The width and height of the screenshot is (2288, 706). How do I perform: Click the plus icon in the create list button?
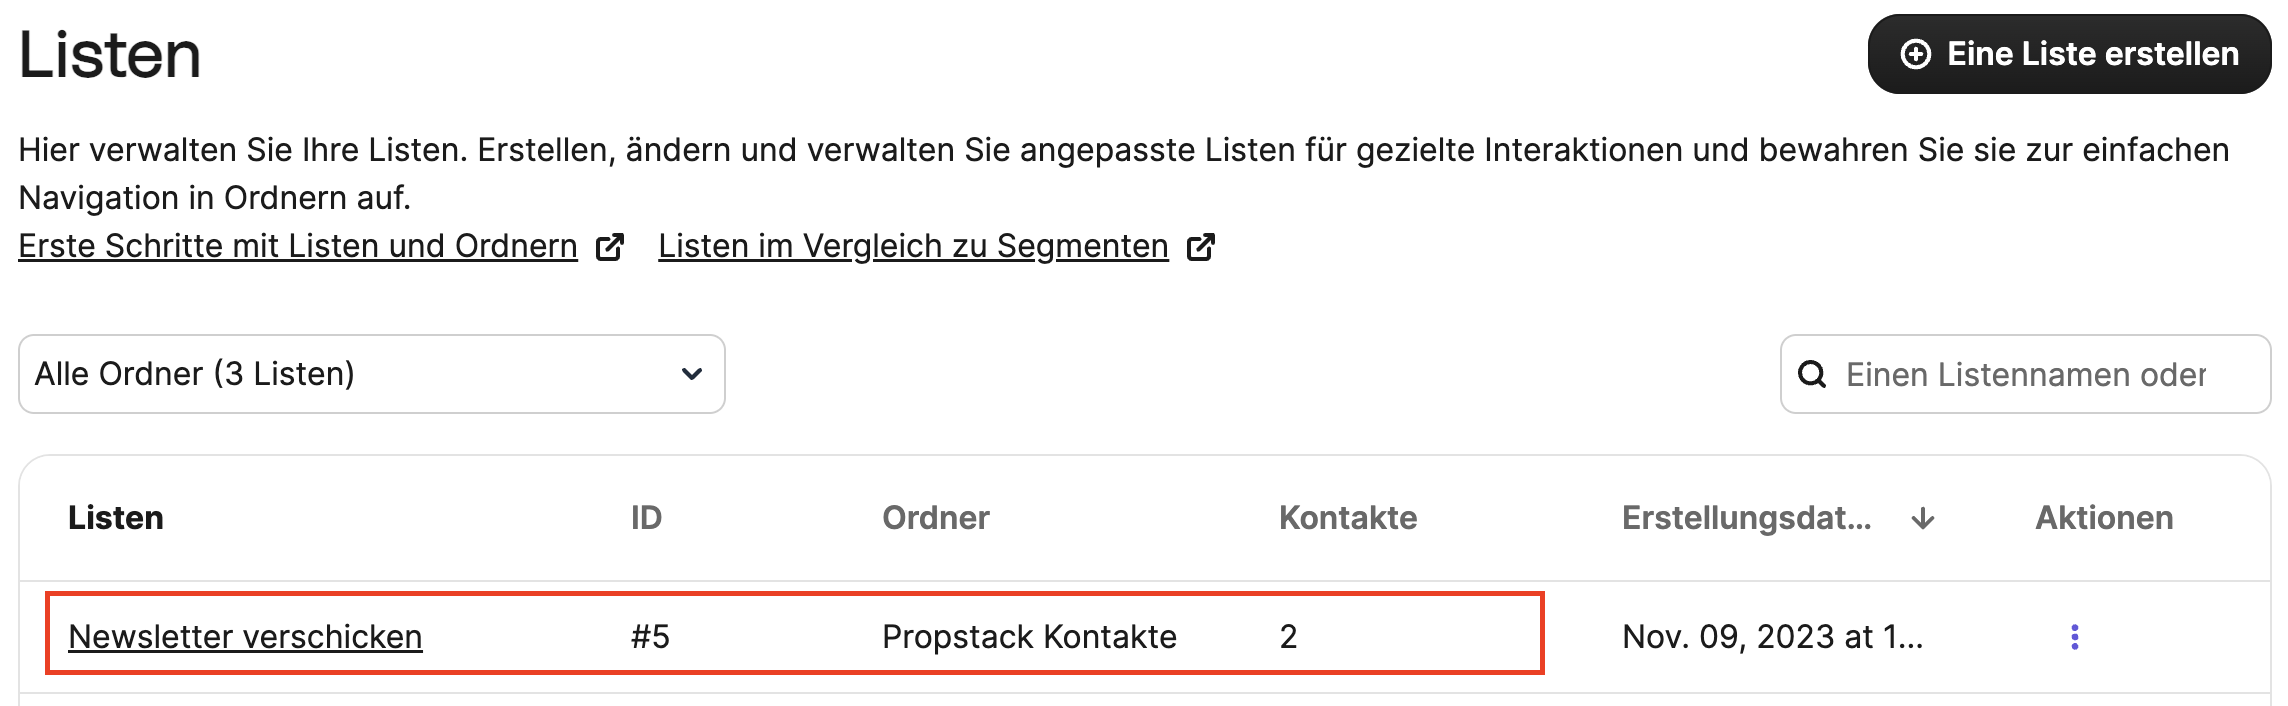(1915, 54)
